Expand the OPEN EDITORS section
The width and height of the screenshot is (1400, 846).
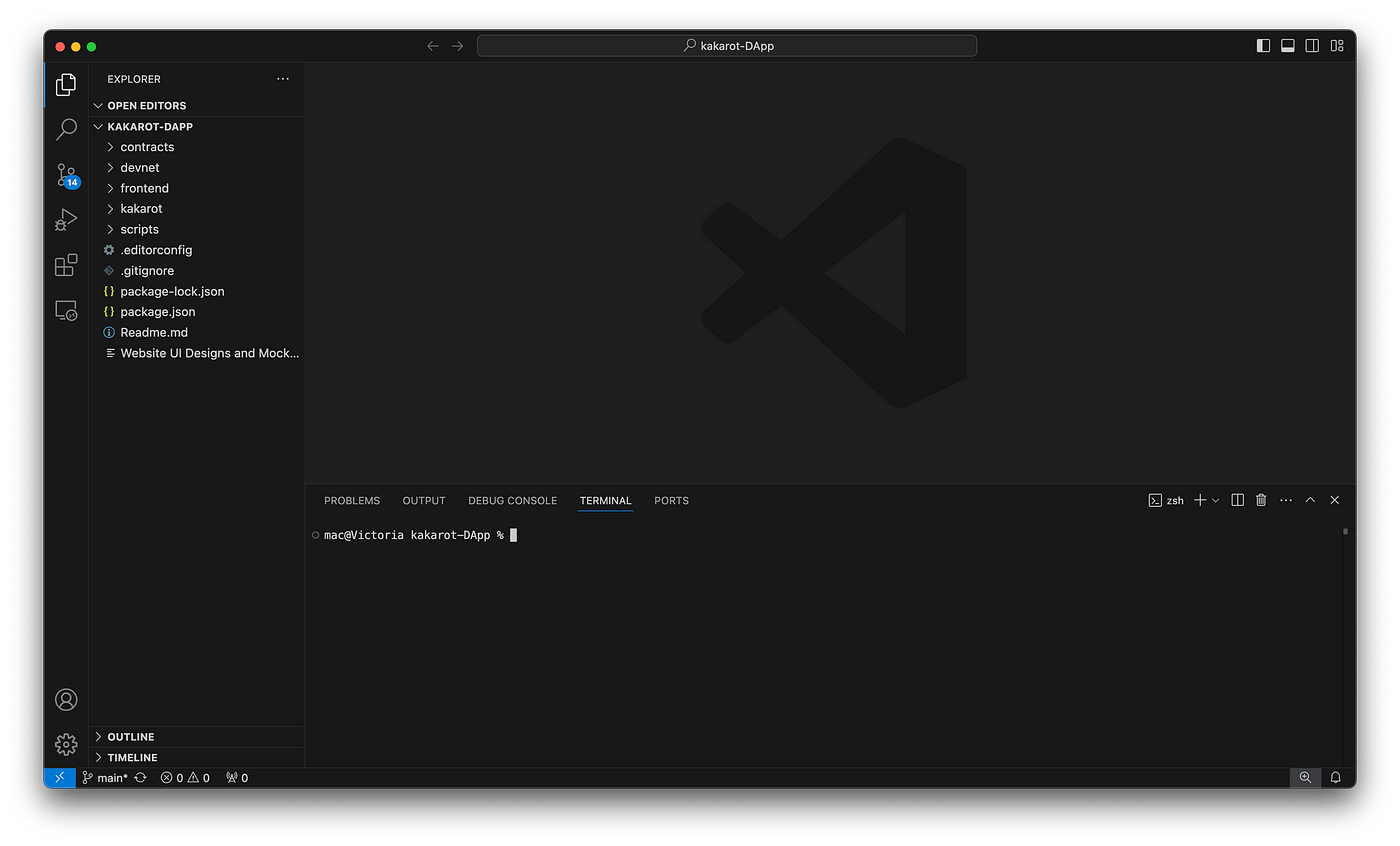click(197, 105)
